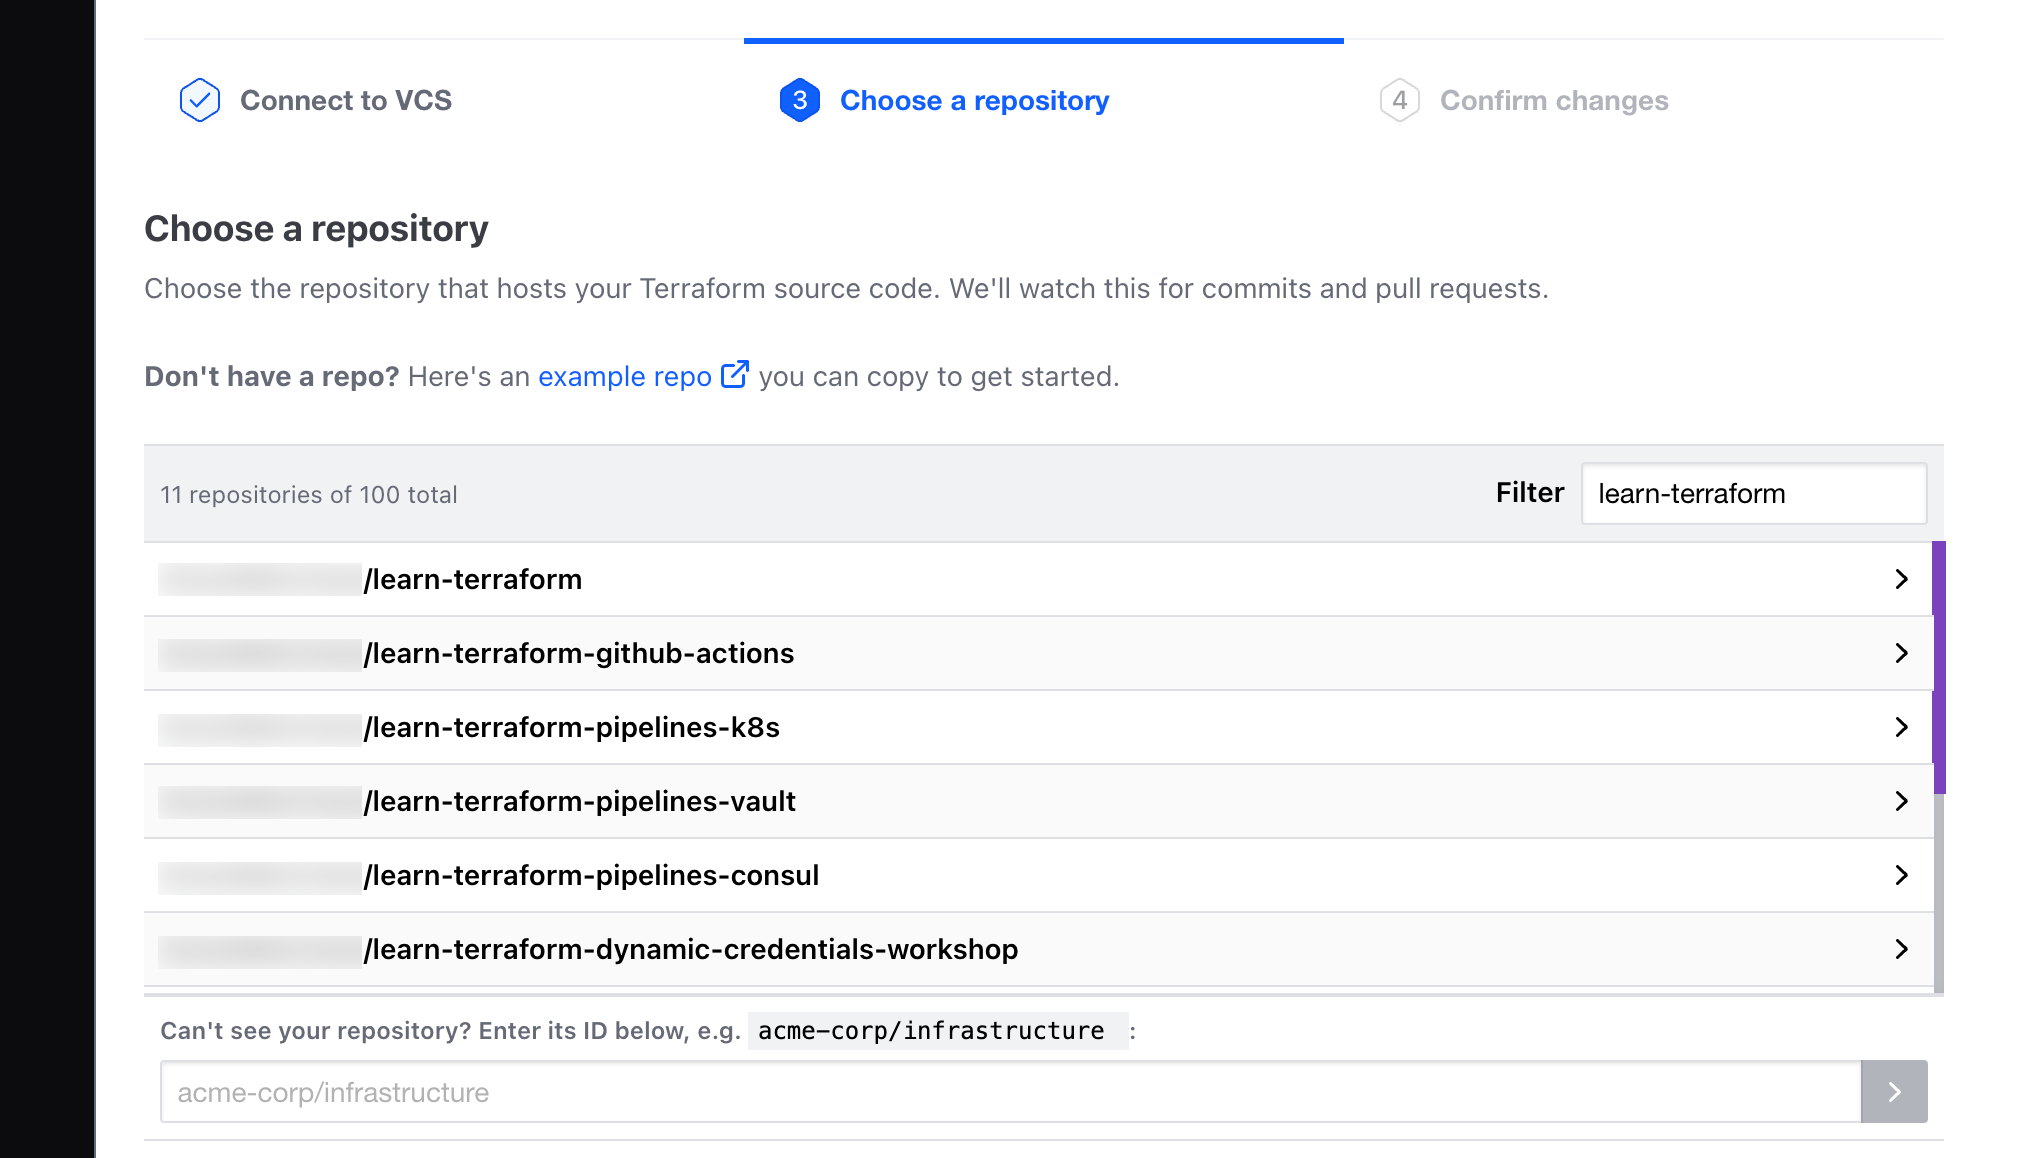Screen dimensions: 2026x1158
Task: Focus the Filter text field
Action: click(1753, 493)
